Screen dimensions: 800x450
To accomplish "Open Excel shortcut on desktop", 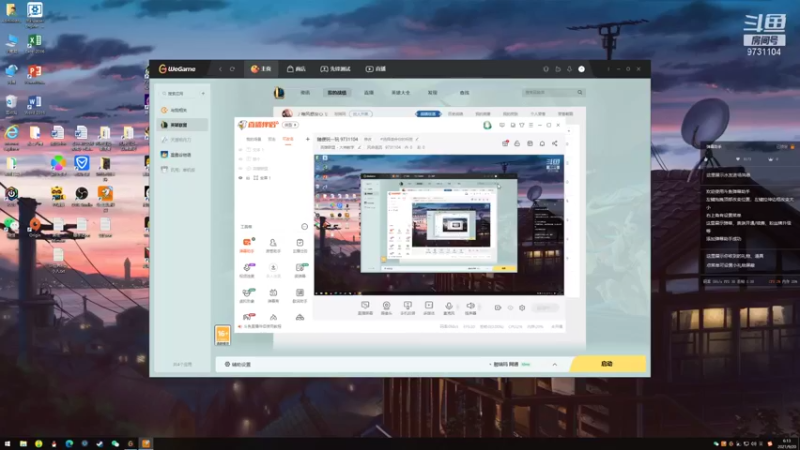I will pos(35,43).
